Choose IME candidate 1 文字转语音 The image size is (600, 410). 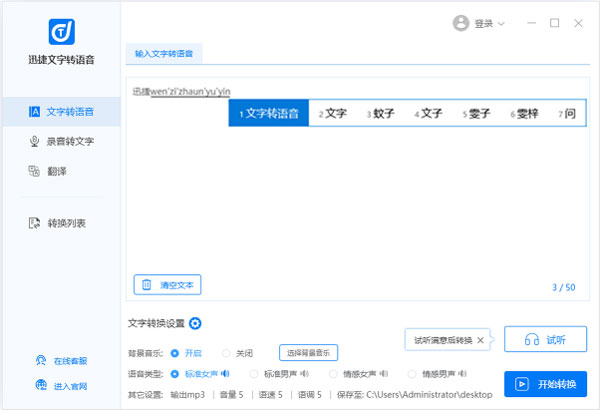(x=269, y=113)
